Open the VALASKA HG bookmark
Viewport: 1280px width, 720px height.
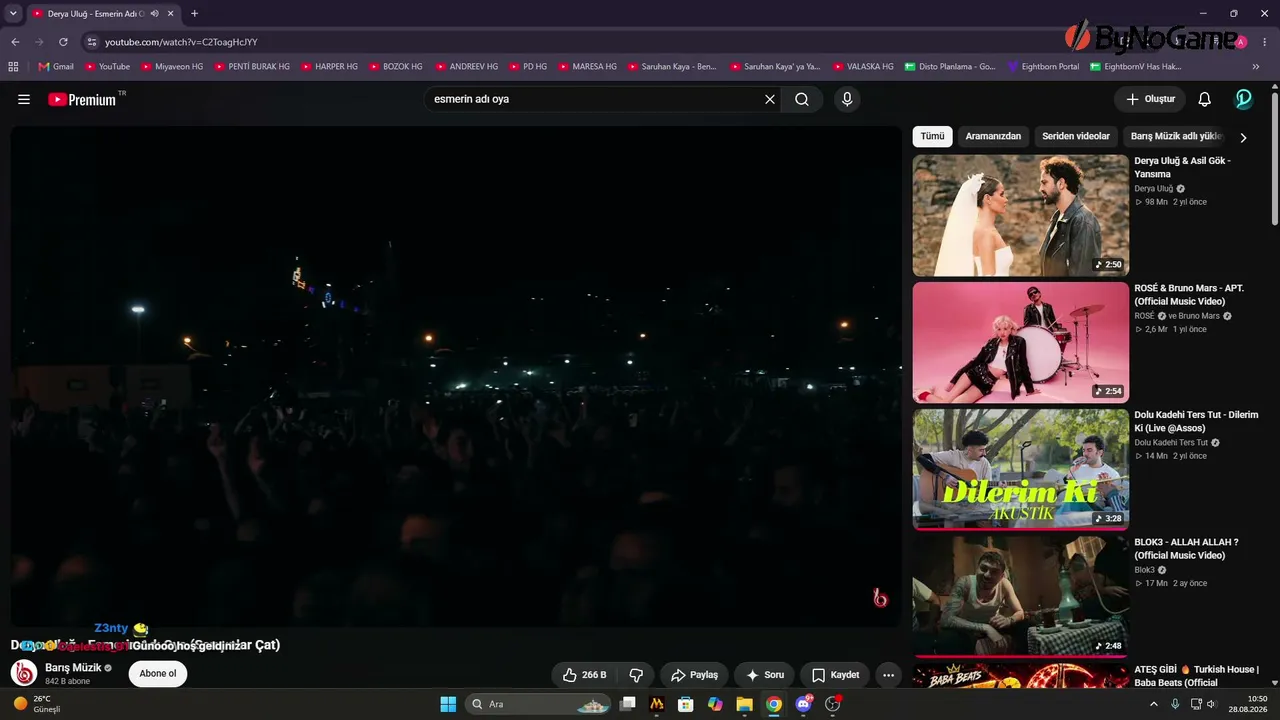[862, 67]
